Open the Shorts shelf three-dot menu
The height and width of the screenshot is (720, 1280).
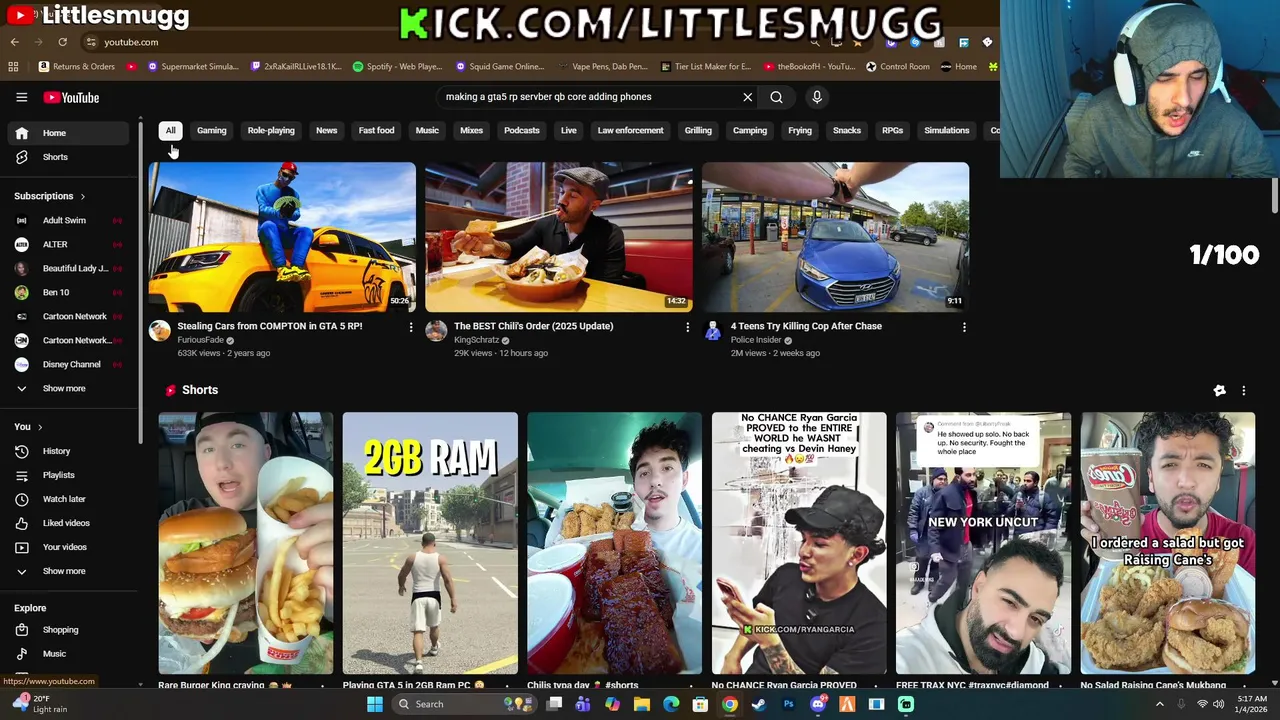tap(1244, 391)
